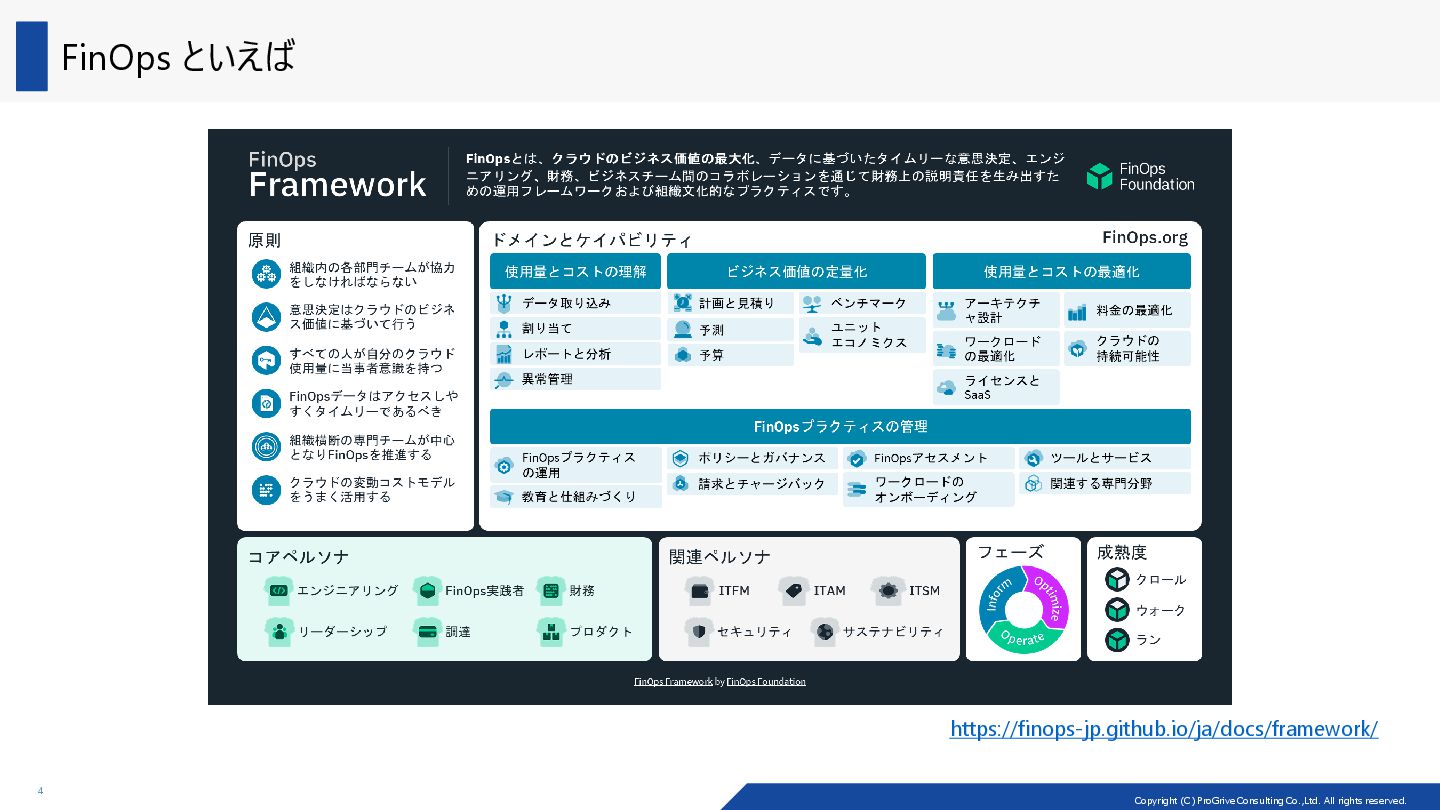
Task: Click the ProGrive Consulting copyright text
Action: point(1270,800)
